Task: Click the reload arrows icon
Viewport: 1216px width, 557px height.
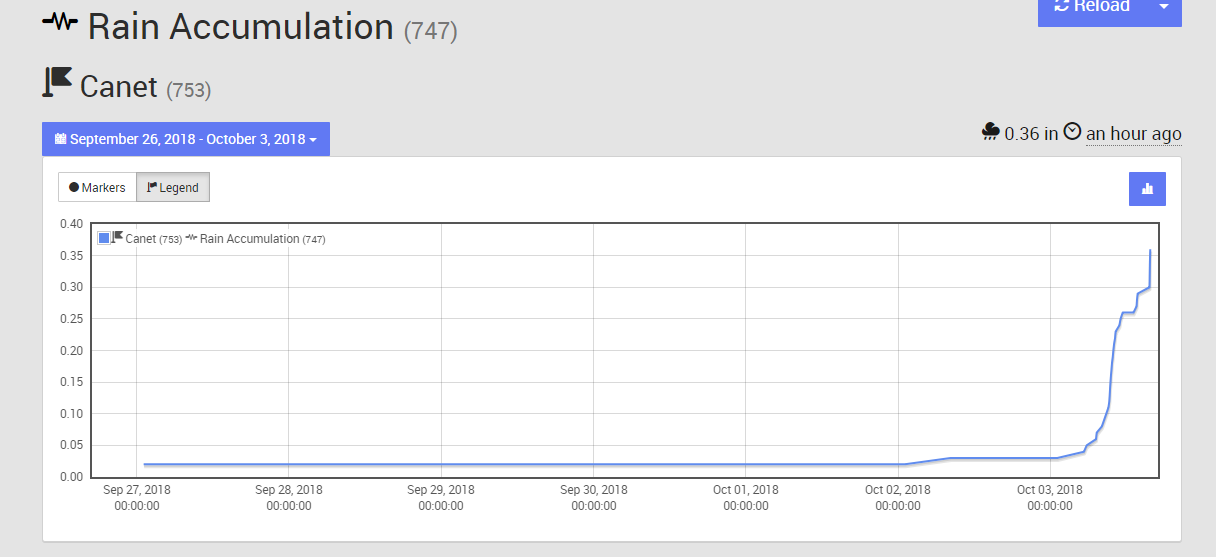Action: click(x=1062, y=6)
